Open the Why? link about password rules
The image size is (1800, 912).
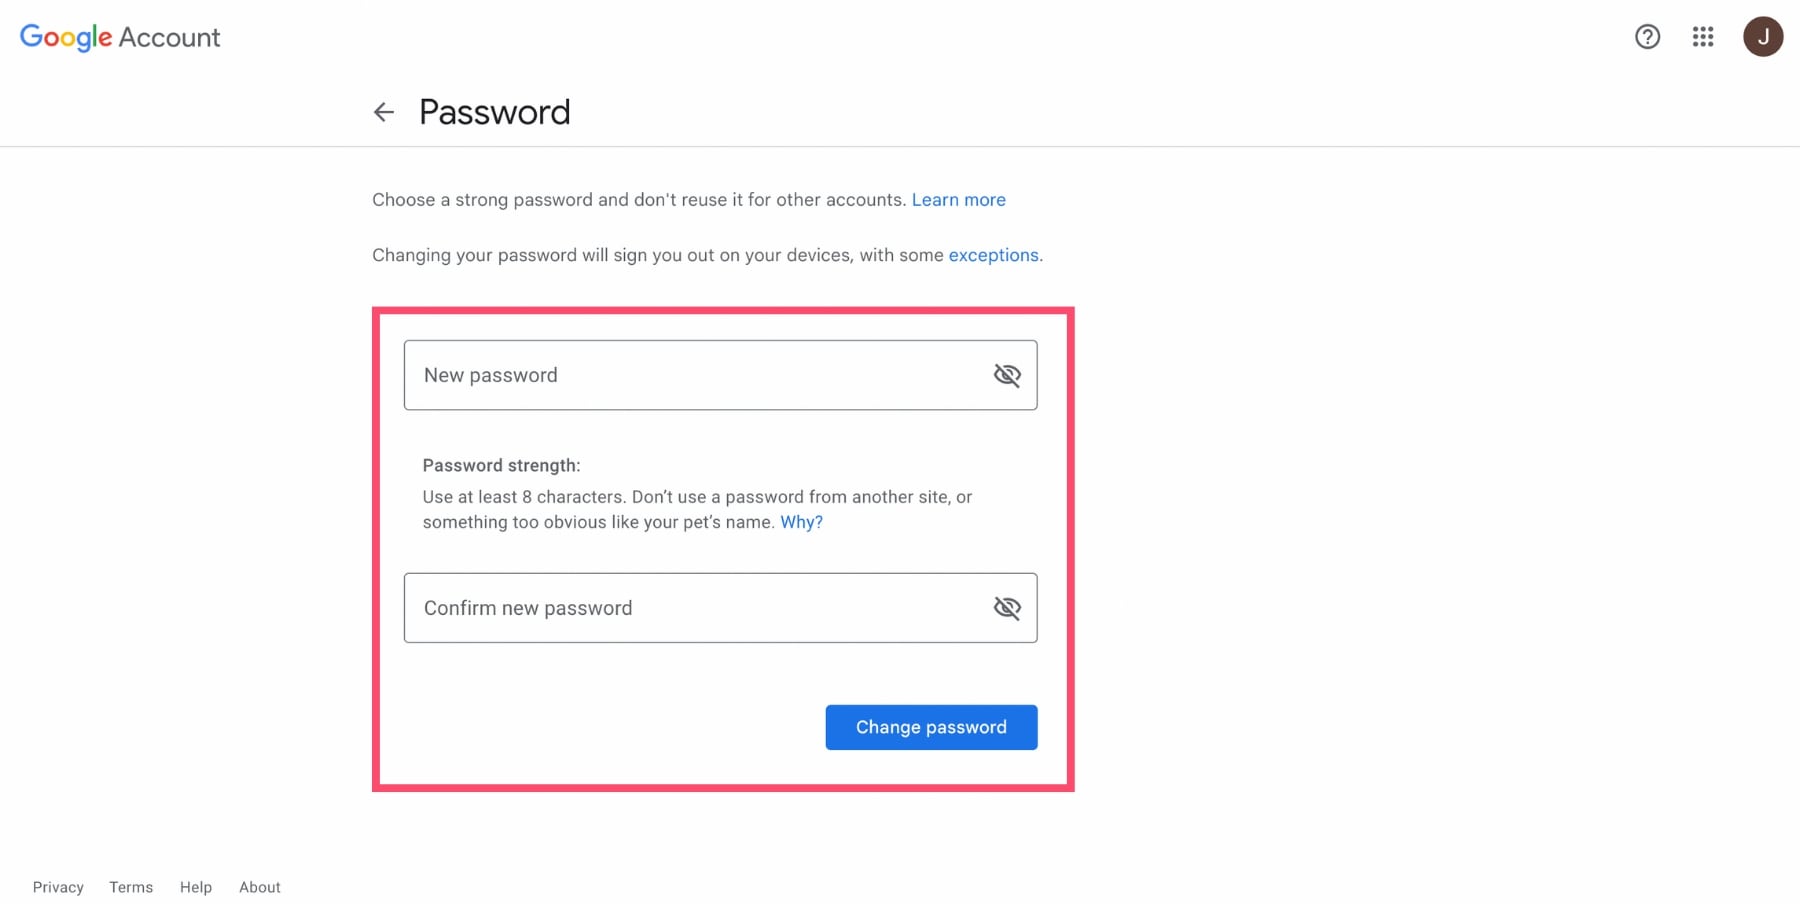click(x=800, y=521)
